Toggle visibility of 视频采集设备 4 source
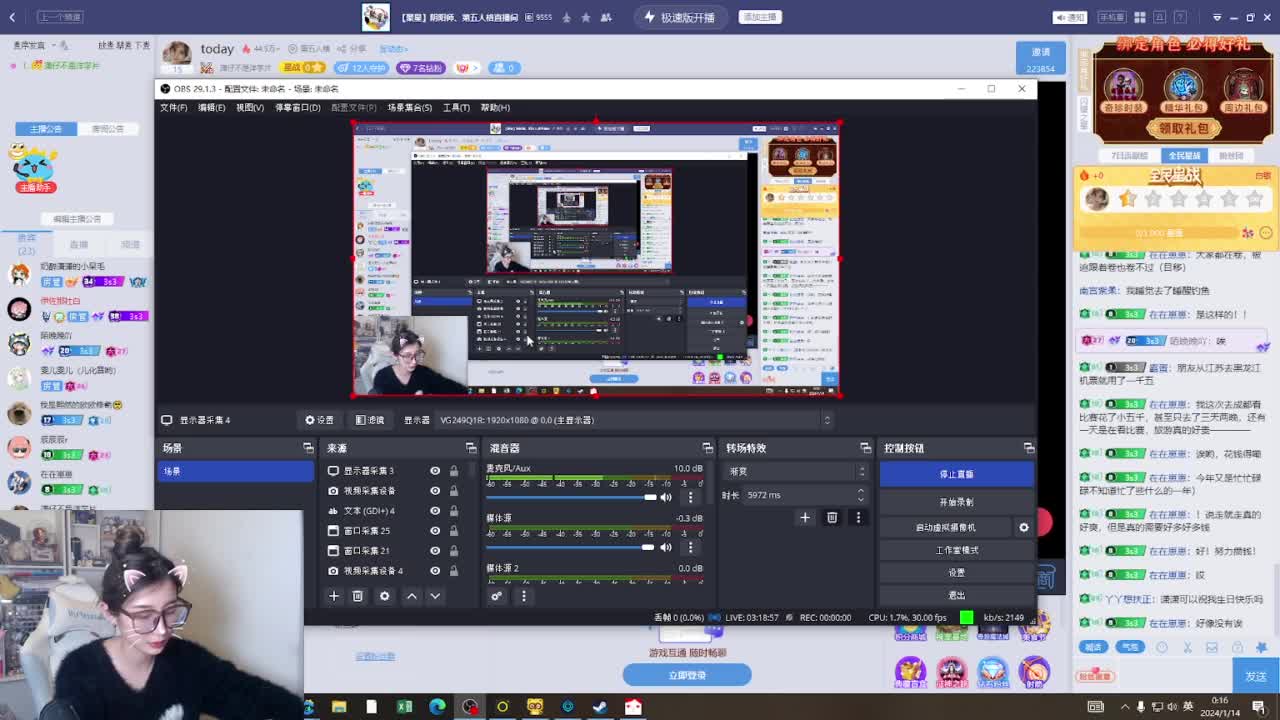Viewport: 1280px width, 720px height. pos(435,571)
